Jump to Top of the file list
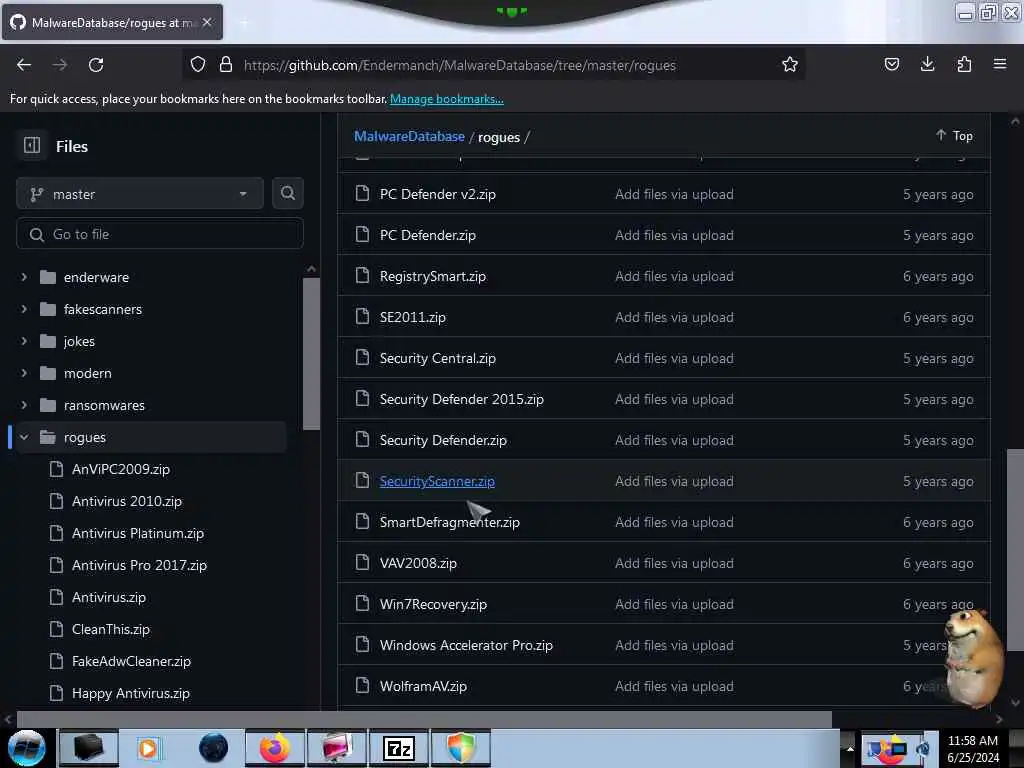 pyautogui.click(x=954, y=135)
